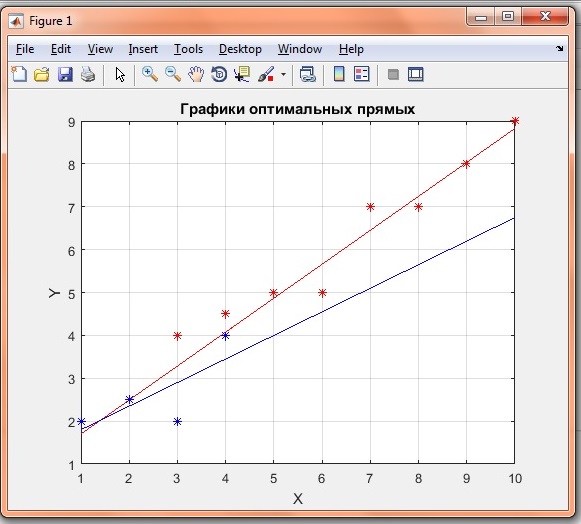The image size is (581, 524).
Task: Print figure using the printer icon
Action: pos(88,74)
